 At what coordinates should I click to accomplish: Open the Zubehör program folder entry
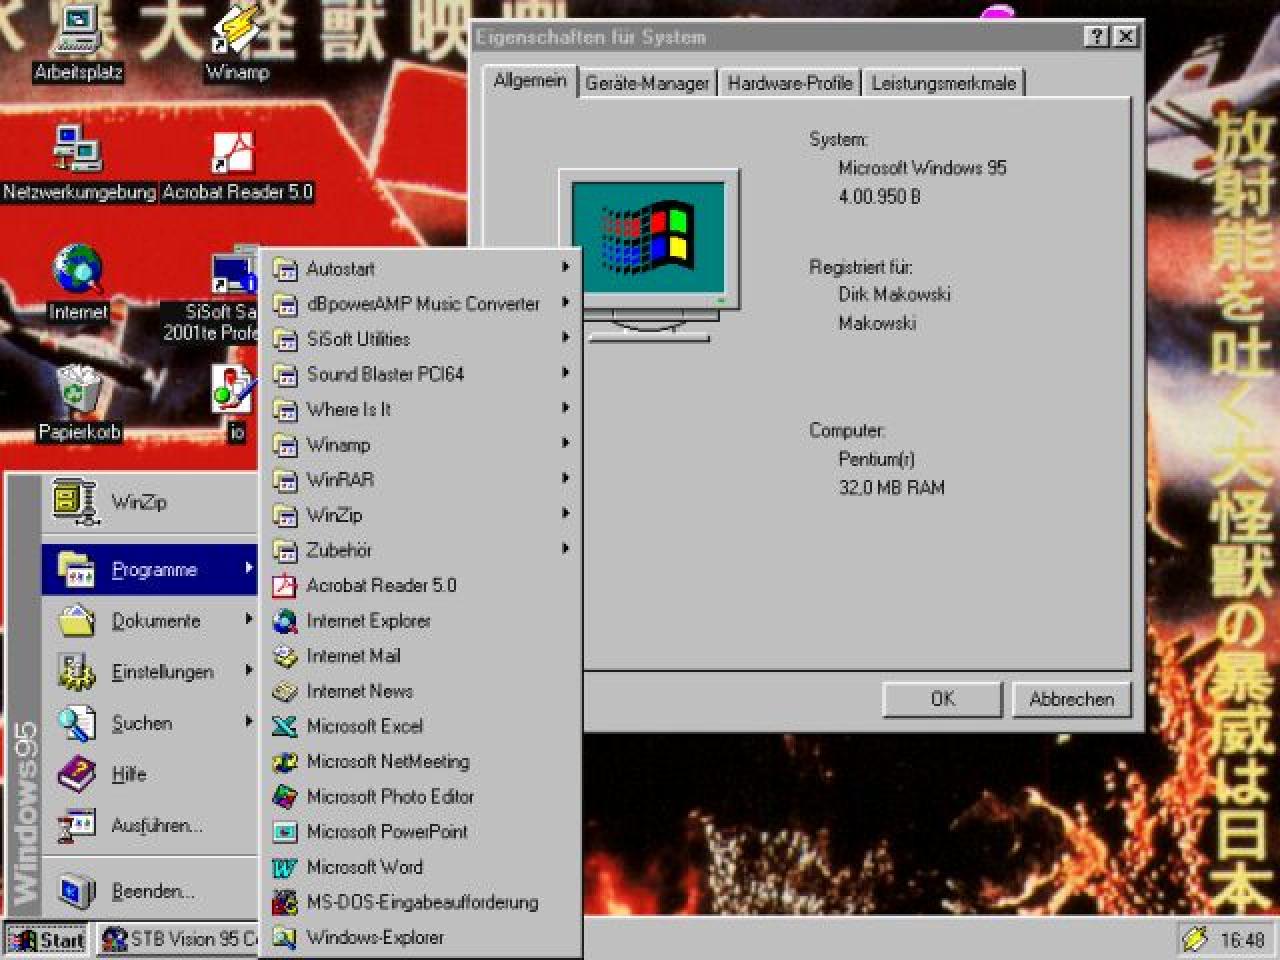pos(421,550)
